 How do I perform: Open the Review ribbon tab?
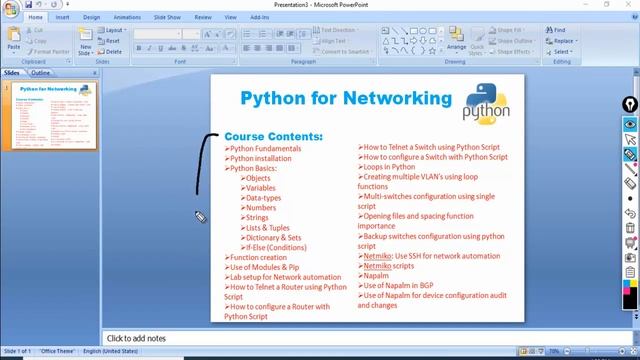203,17
